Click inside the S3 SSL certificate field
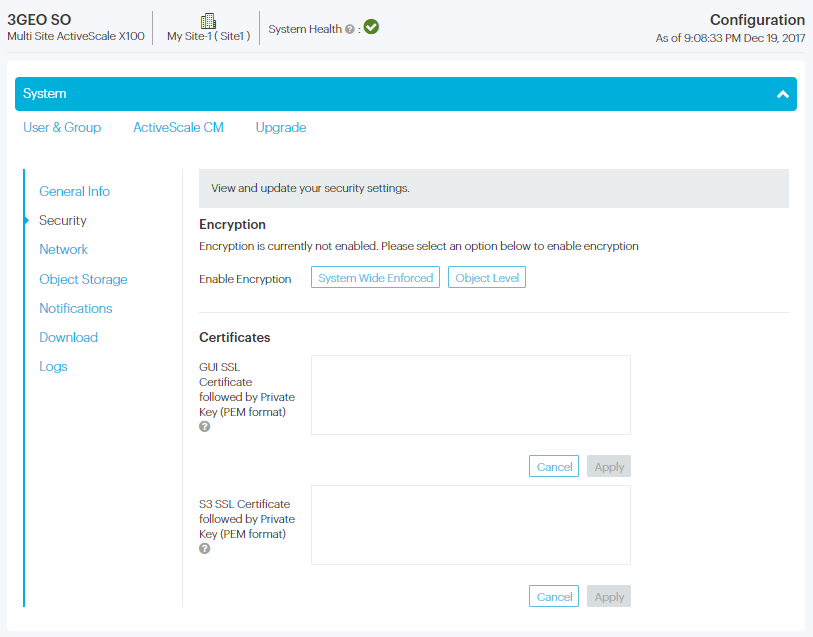 470,524
